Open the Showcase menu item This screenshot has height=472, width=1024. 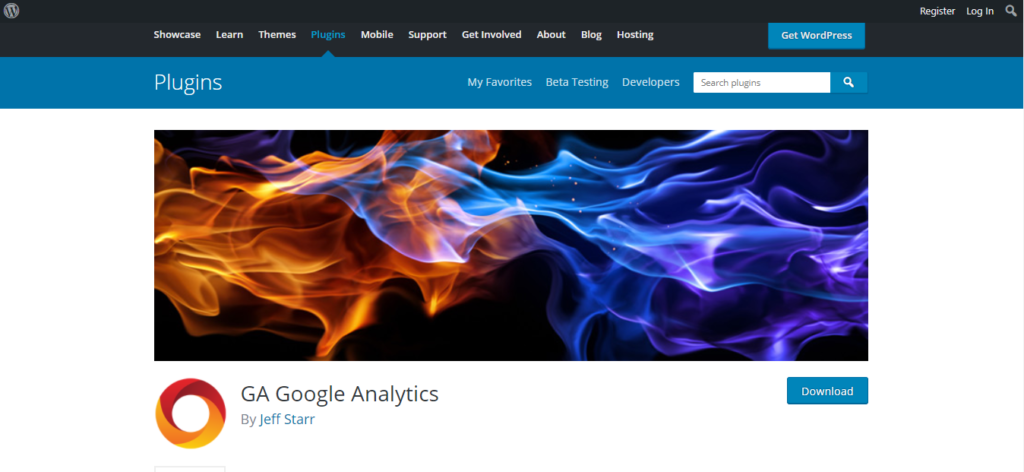(177, 35)
